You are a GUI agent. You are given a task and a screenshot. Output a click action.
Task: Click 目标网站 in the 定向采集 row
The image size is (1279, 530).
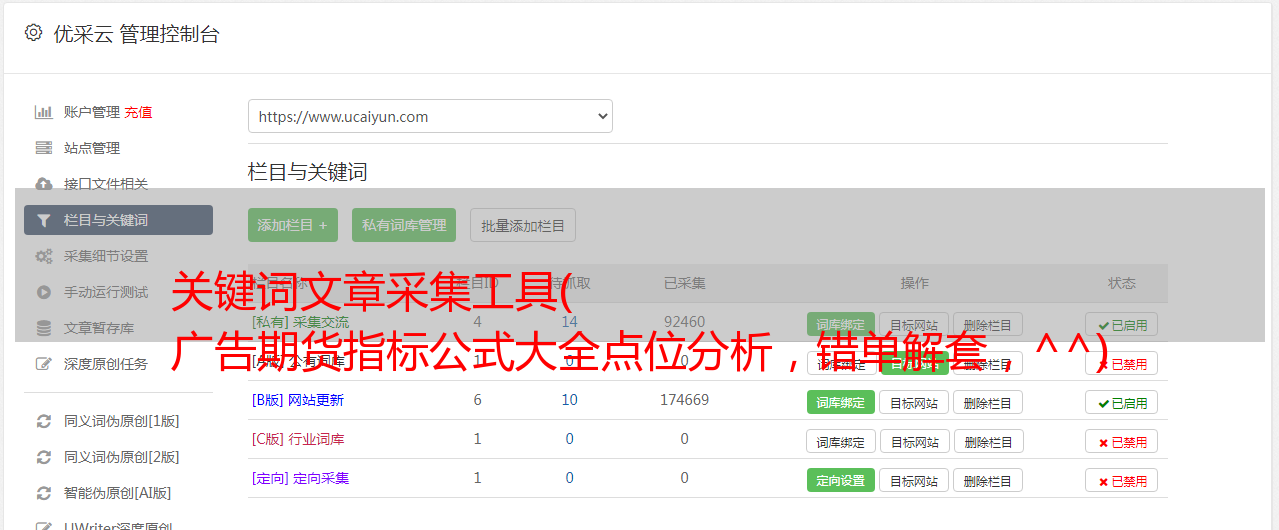click(x=914, y=480)
